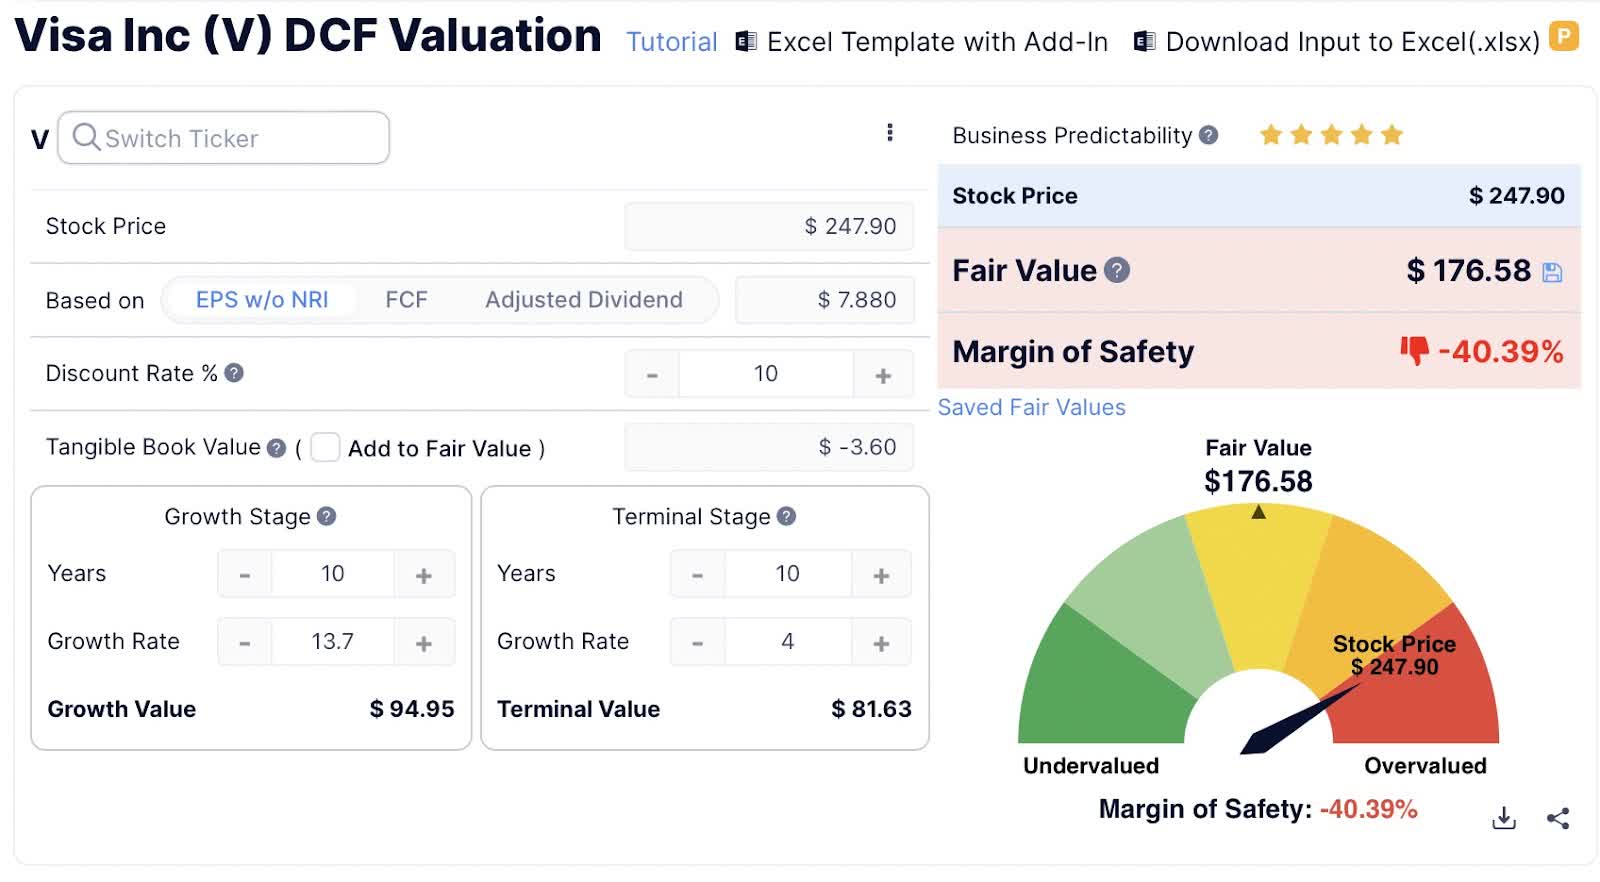
Task: Click the Business Predictability help icon
Action: (1208, 135)
